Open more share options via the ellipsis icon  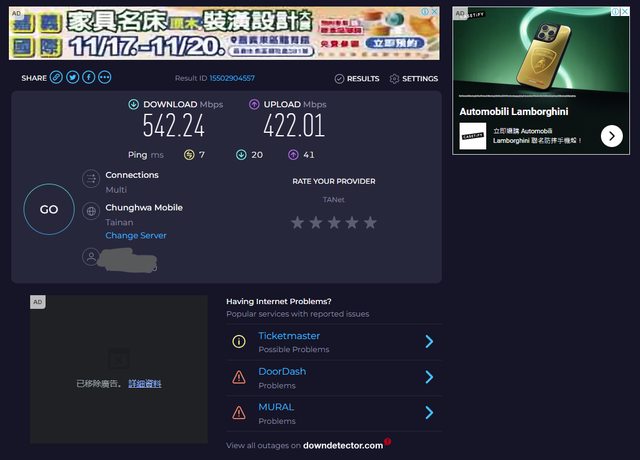pos(104,77)
